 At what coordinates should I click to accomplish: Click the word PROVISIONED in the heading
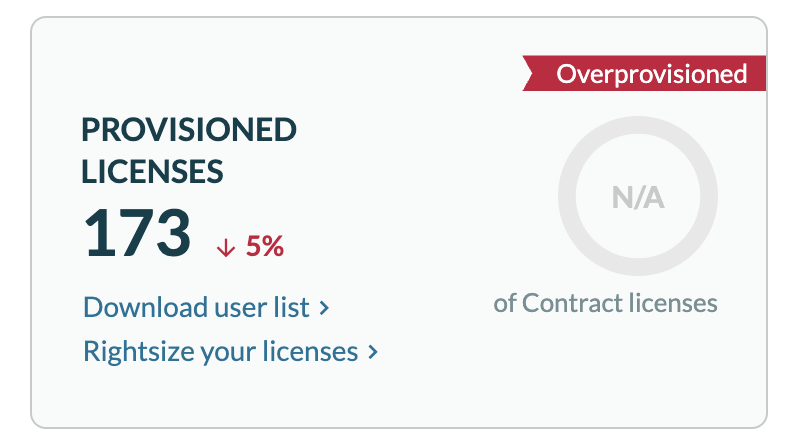(189, 130)
